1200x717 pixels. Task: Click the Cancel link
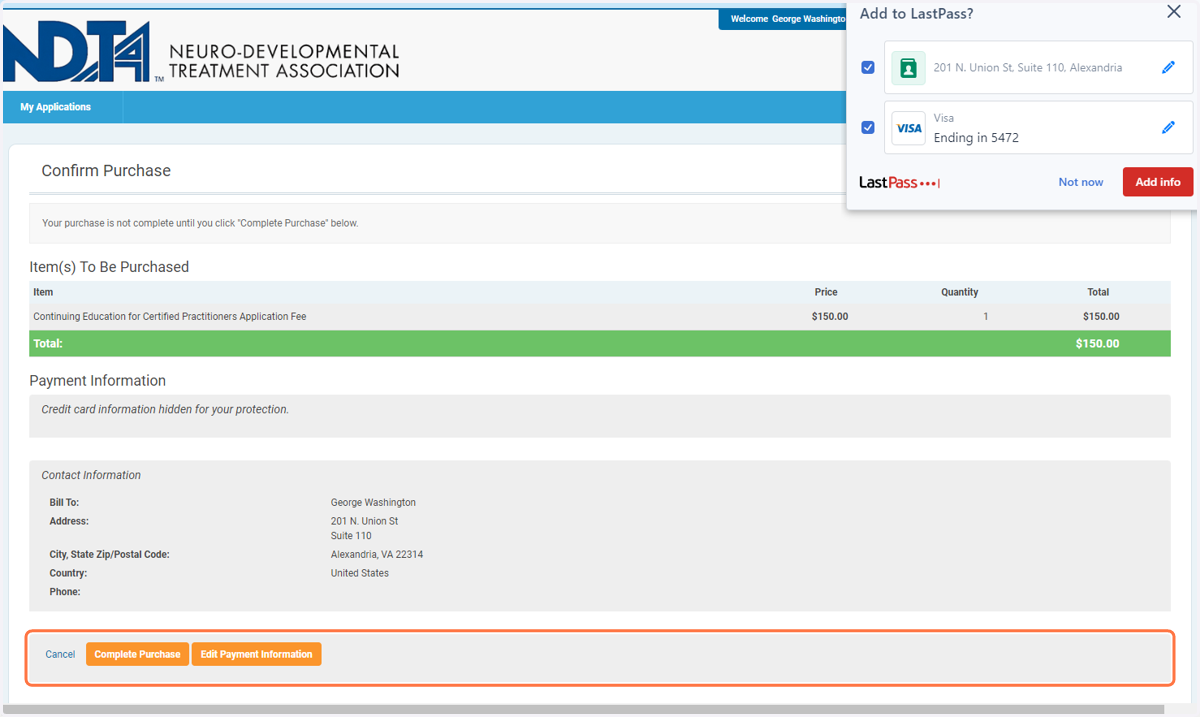60,654
